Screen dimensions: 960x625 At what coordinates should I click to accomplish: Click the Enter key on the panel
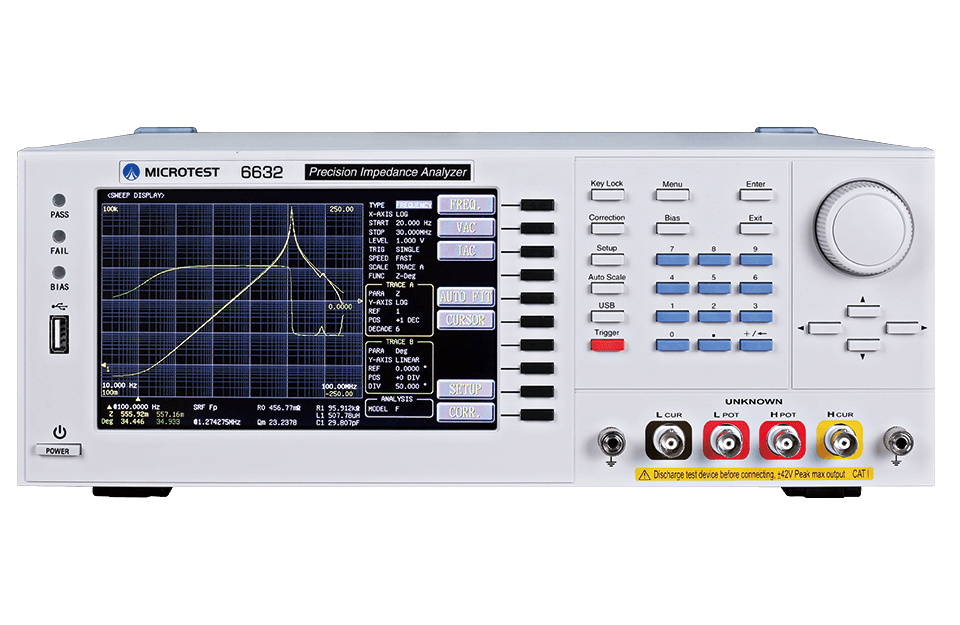pyautogui.click(x=756, y=195)
